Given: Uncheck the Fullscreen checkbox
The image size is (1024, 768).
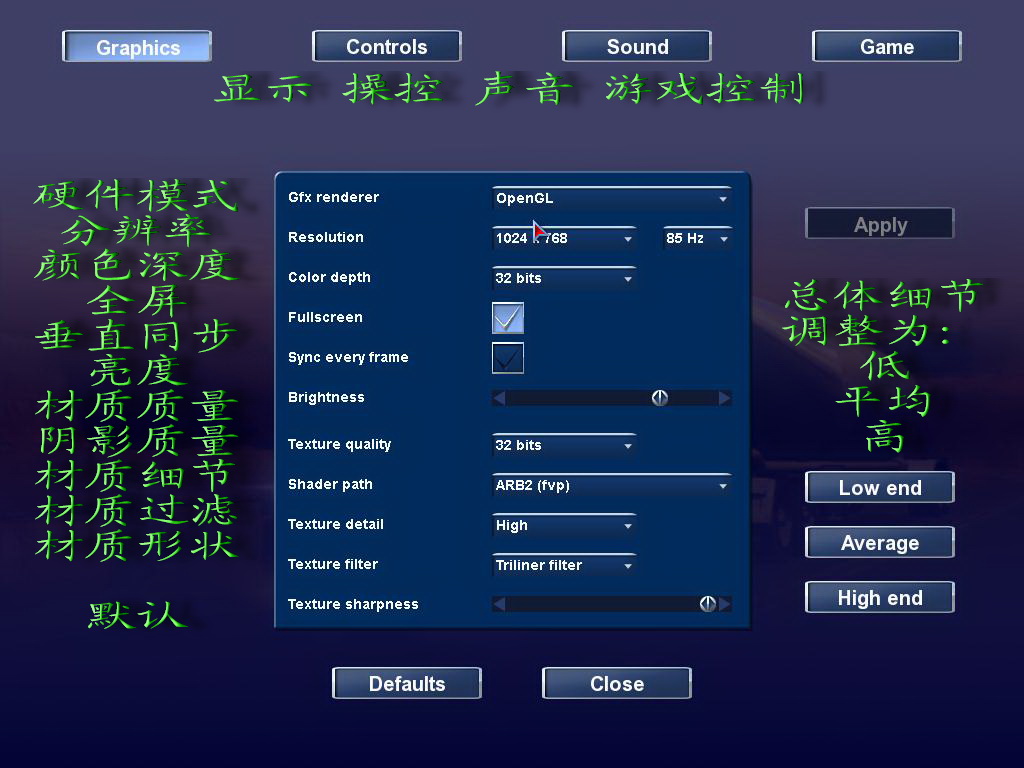Looking at the screenshot, I should click(x=508, y=318).
